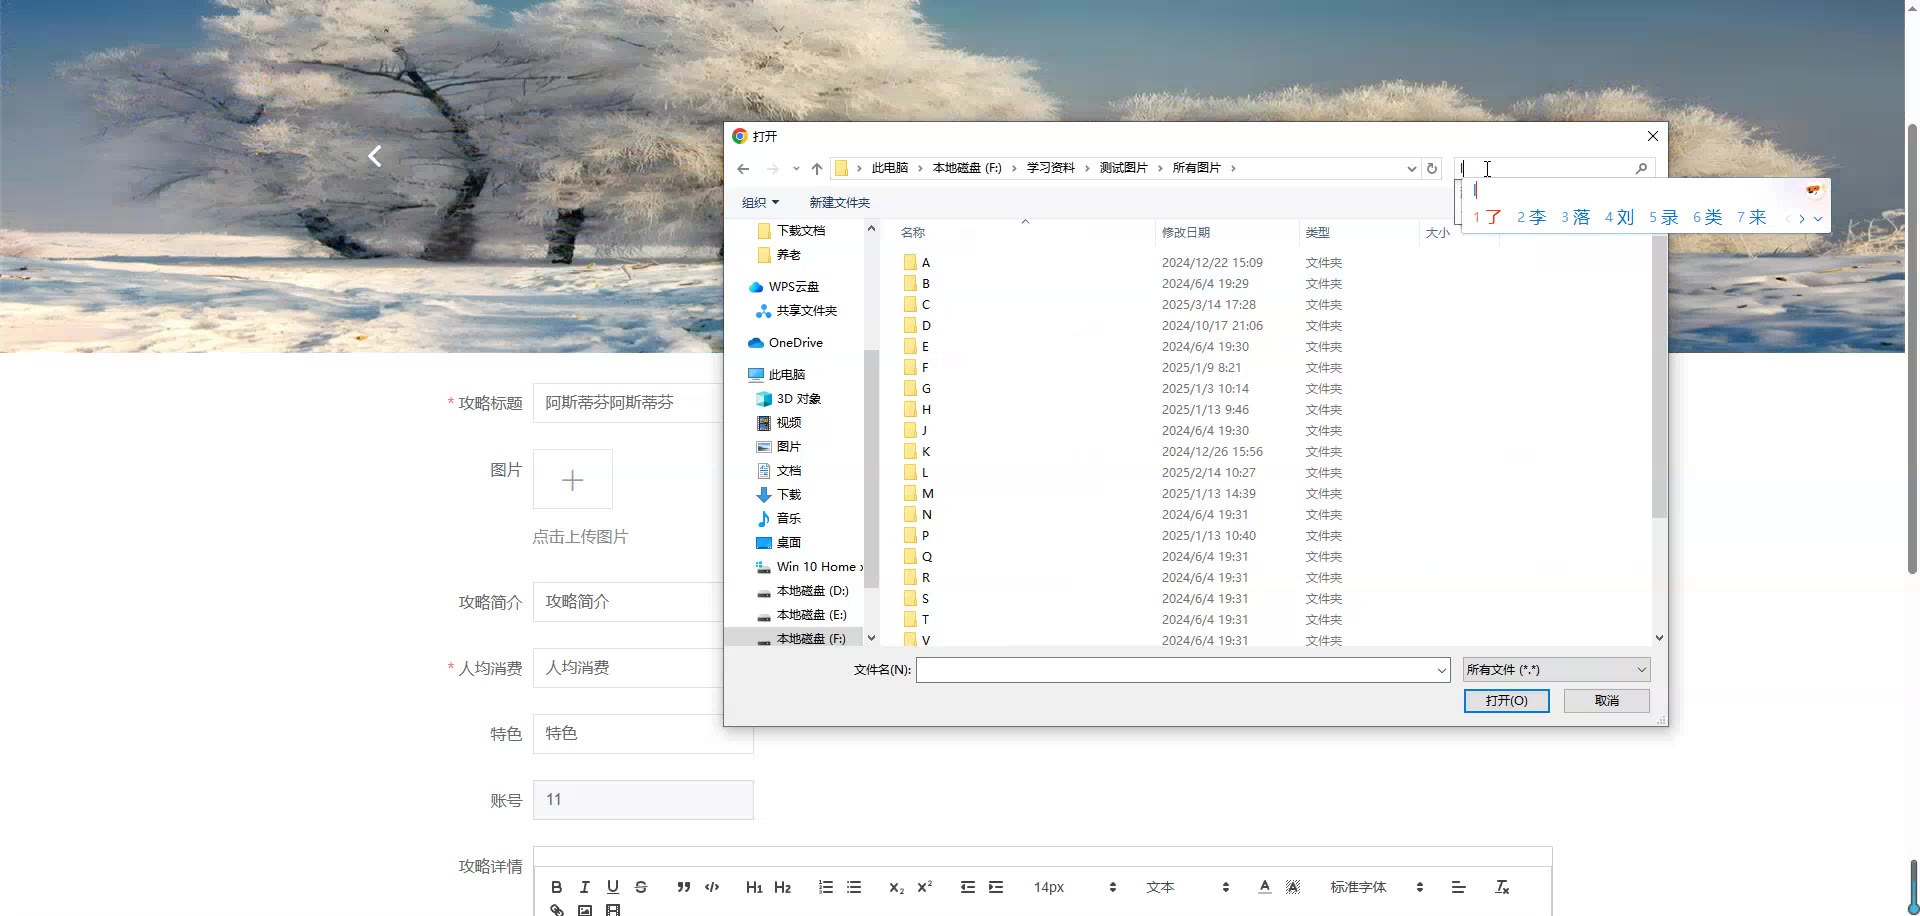Image resolution: width=1920 pixels, height=916 pixels.
Task: Increase indent in the editor
Action: coord(996,887)
